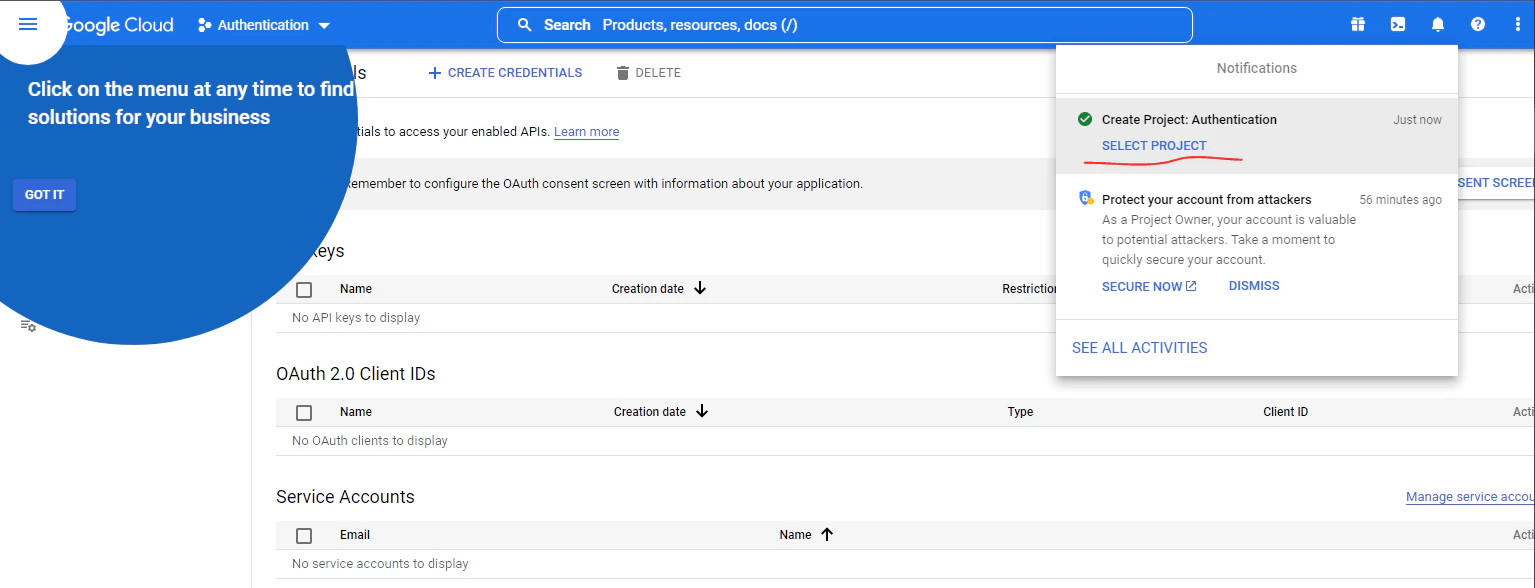
Task: Open the navigation hamburger menu
Action: tap(27, 24)
